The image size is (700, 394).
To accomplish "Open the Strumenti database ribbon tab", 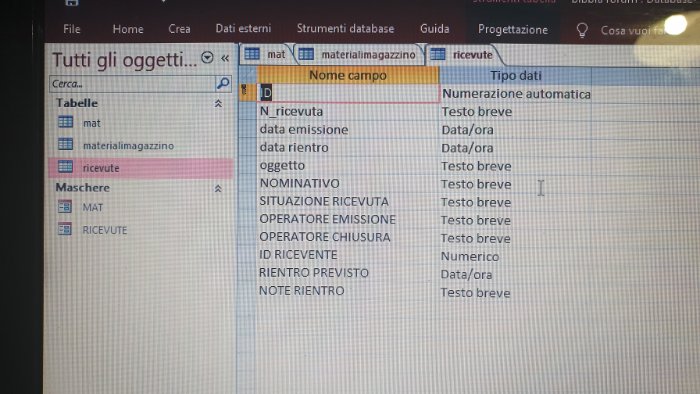I will 346,29.
